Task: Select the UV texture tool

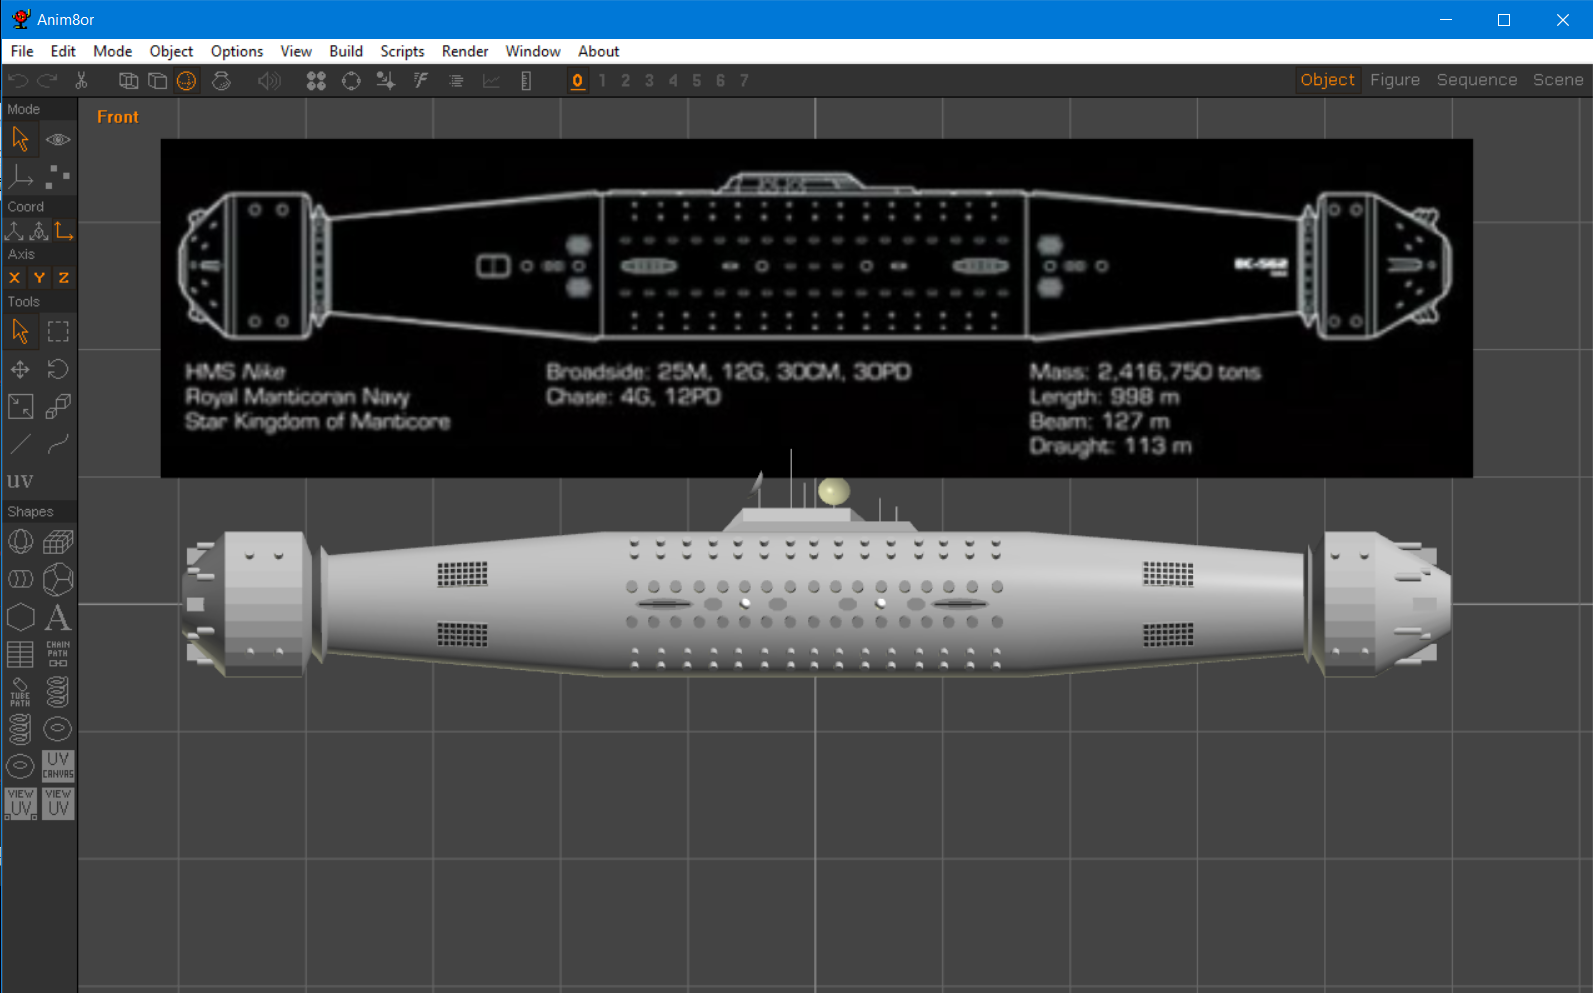Action: pyautogui.click(x=20, y=481)
